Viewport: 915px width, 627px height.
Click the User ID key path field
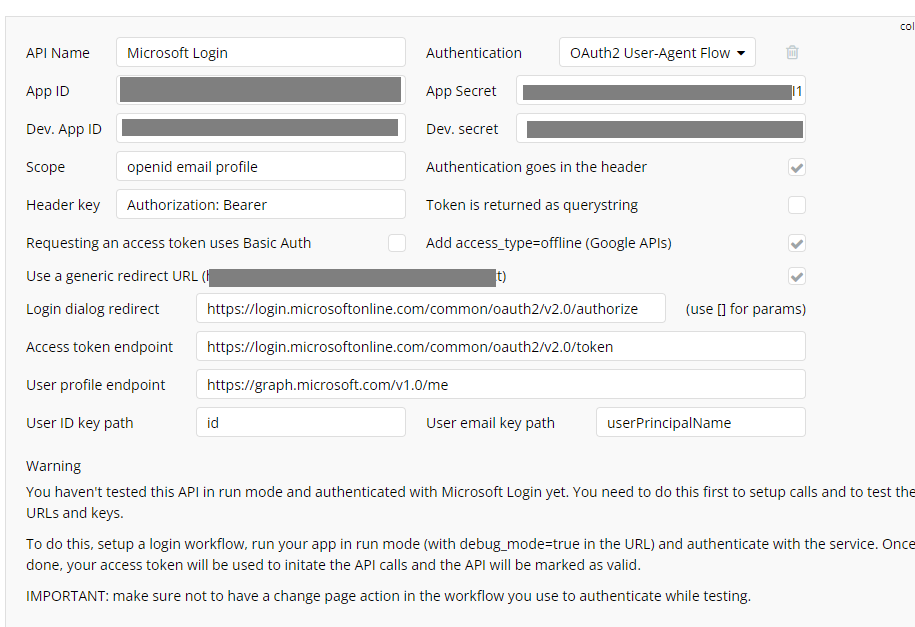(300, 423)
